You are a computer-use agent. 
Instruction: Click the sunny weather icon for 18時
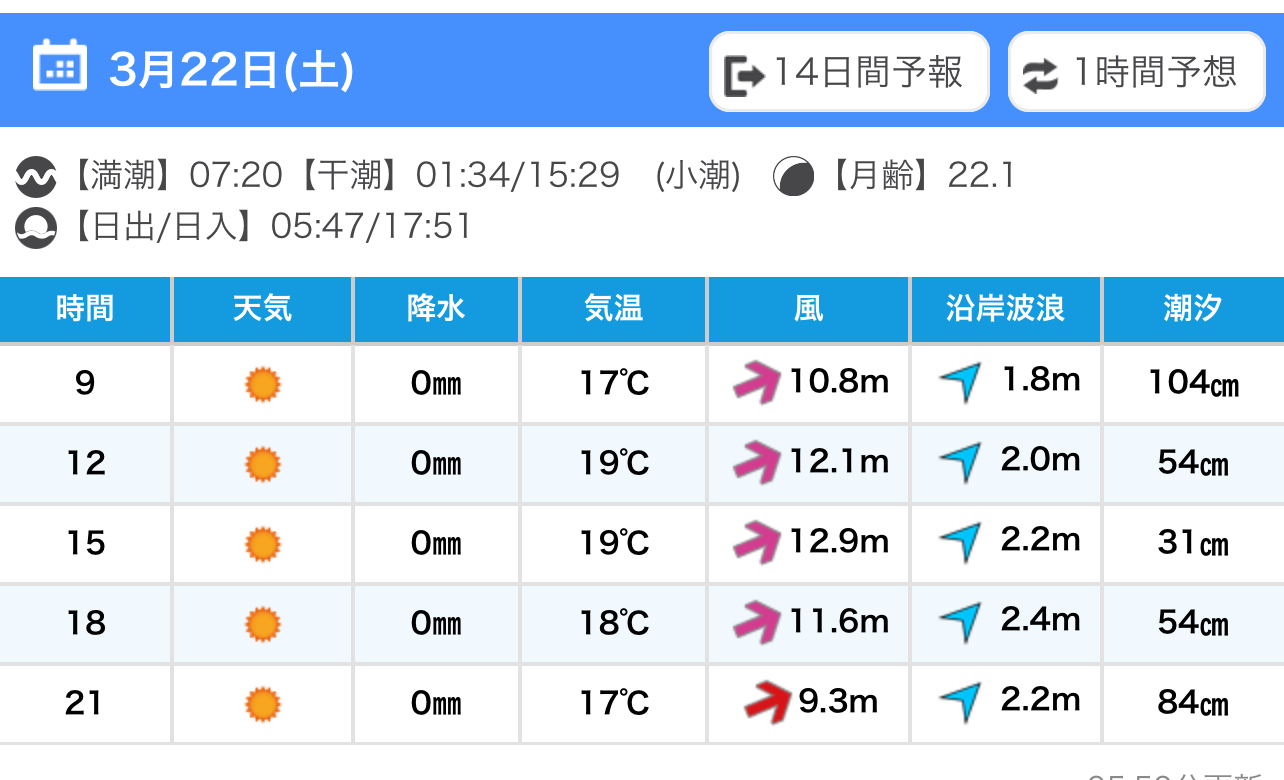tap(263, 624)
